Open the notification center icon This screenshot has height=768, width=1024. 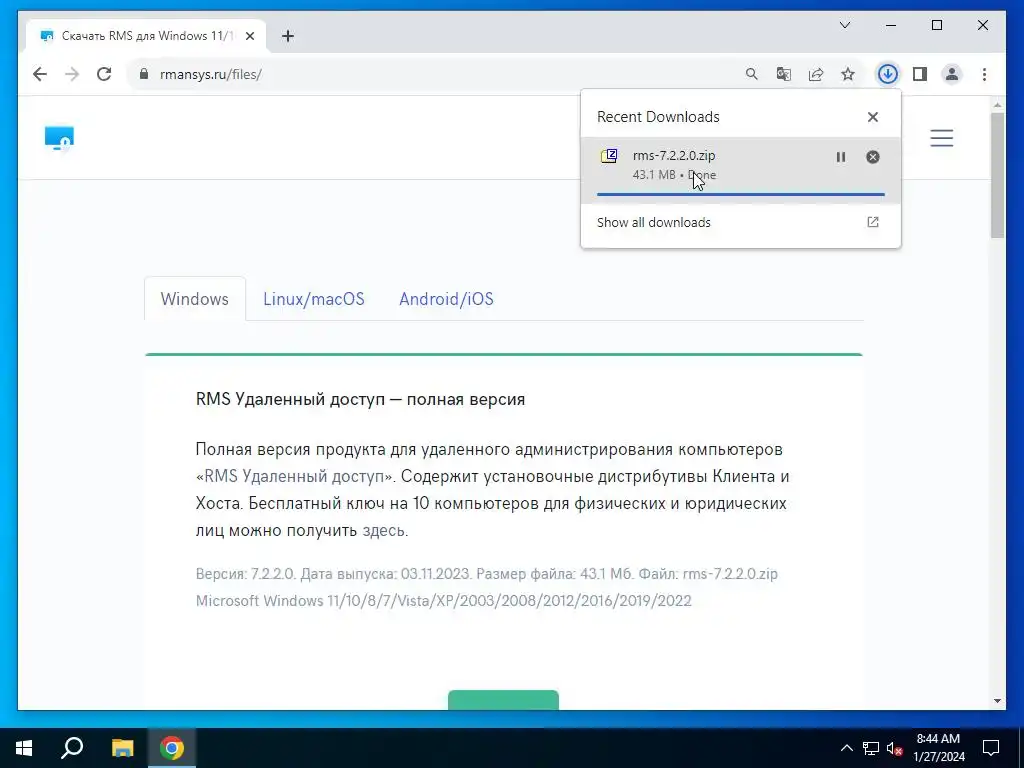point(991,748)
